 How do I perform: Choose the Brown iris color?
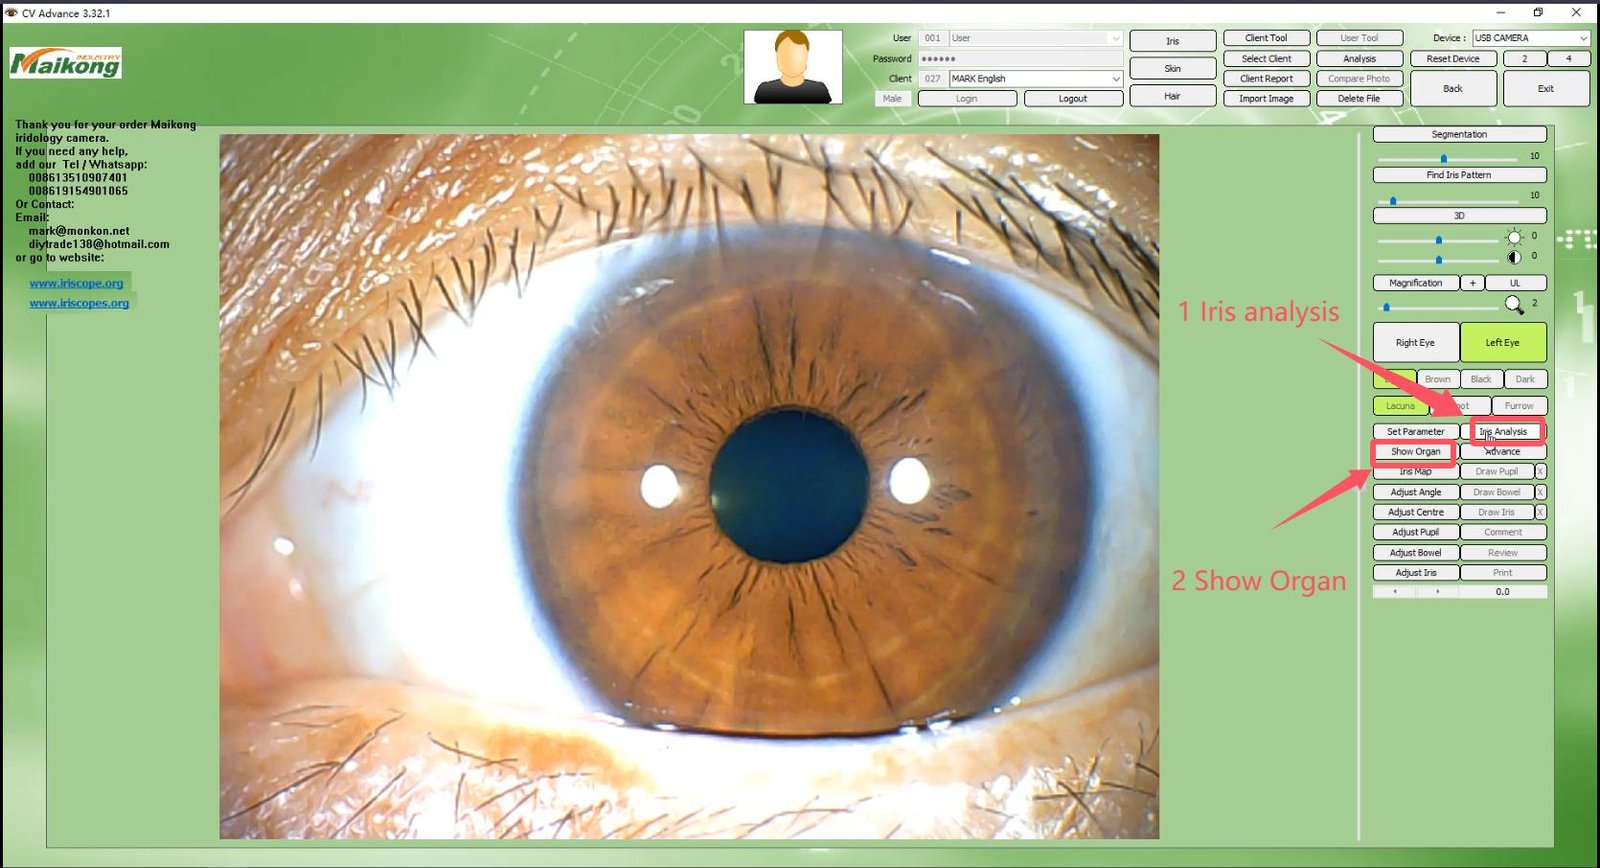click(1437, 379)
